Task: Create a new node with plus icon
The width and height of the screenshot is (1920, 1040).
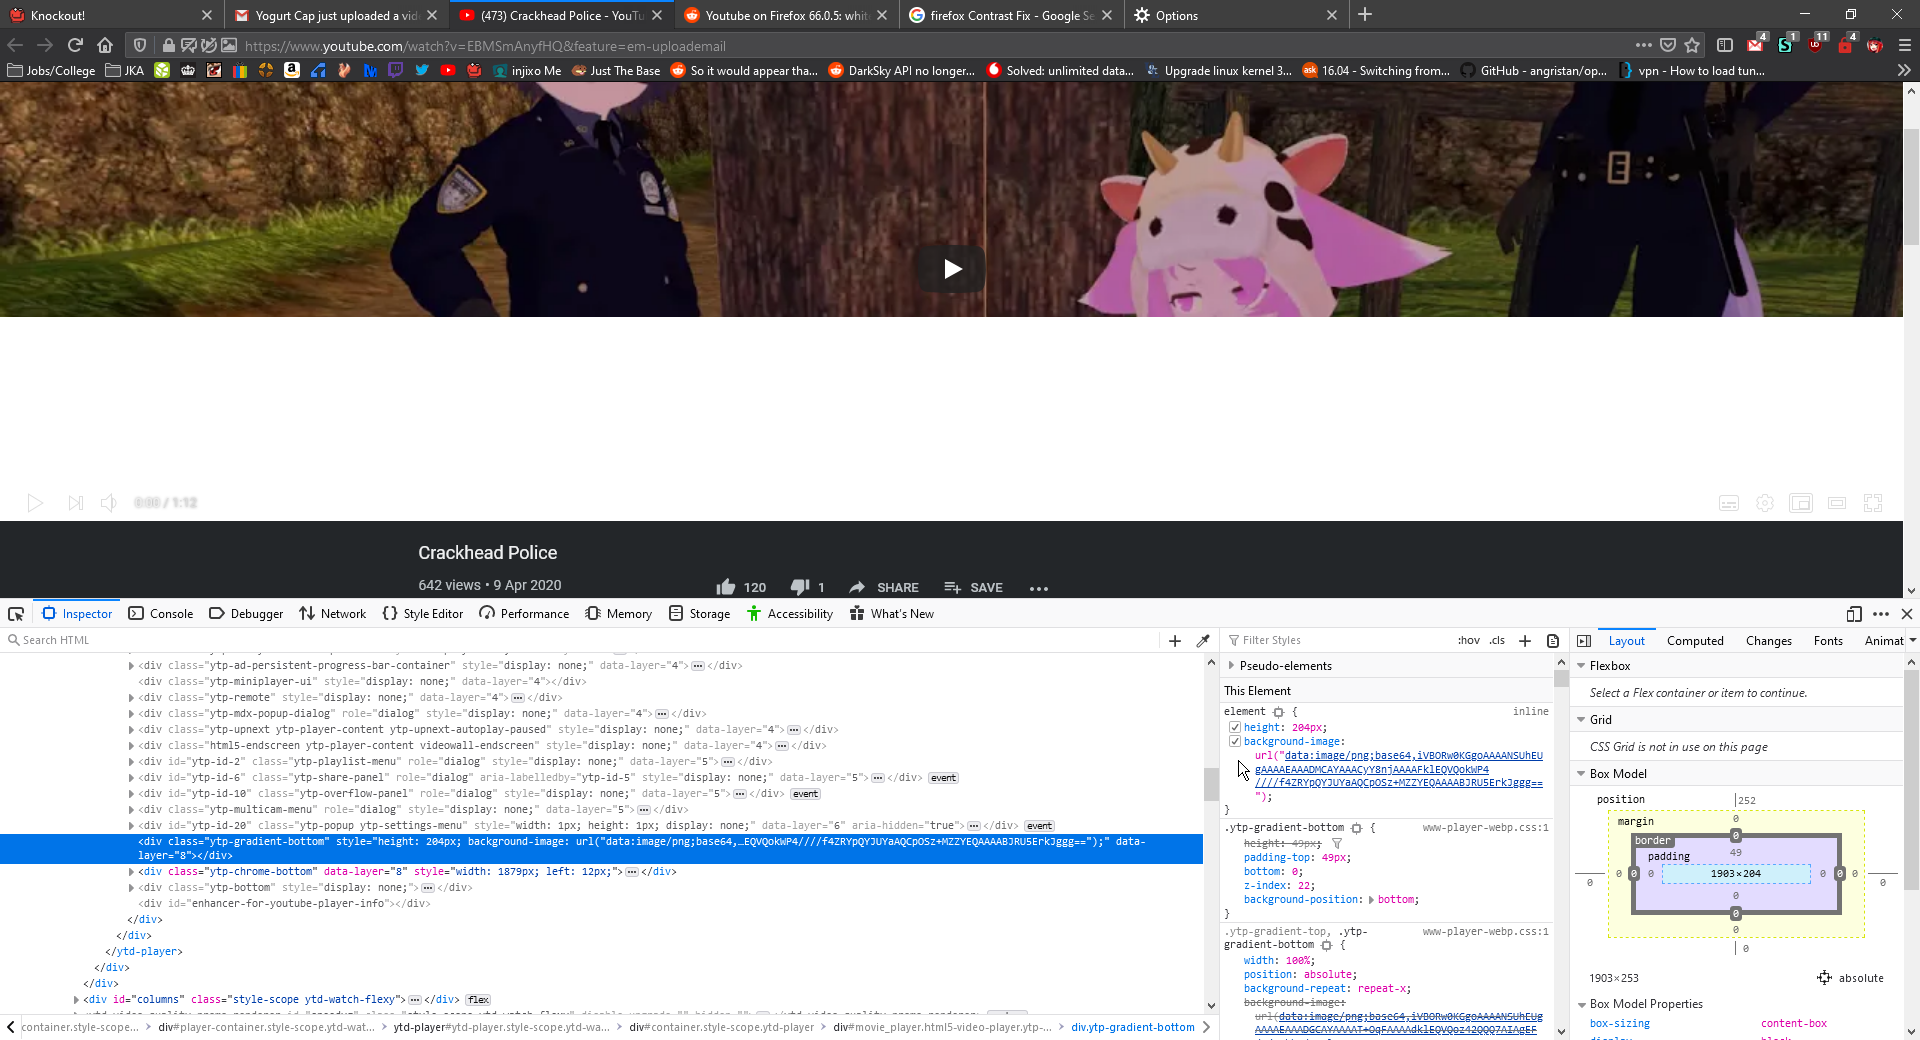Action: 1175,641
